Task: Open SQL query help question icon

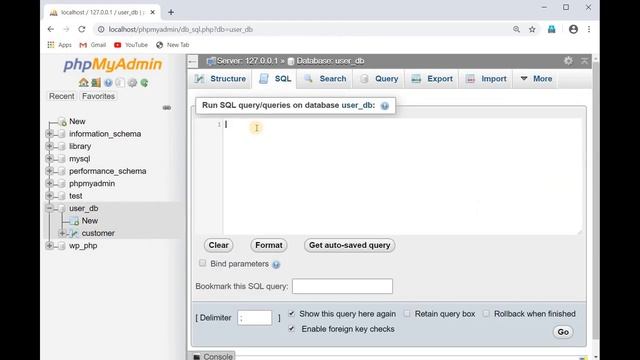Action: pos(384,106)
